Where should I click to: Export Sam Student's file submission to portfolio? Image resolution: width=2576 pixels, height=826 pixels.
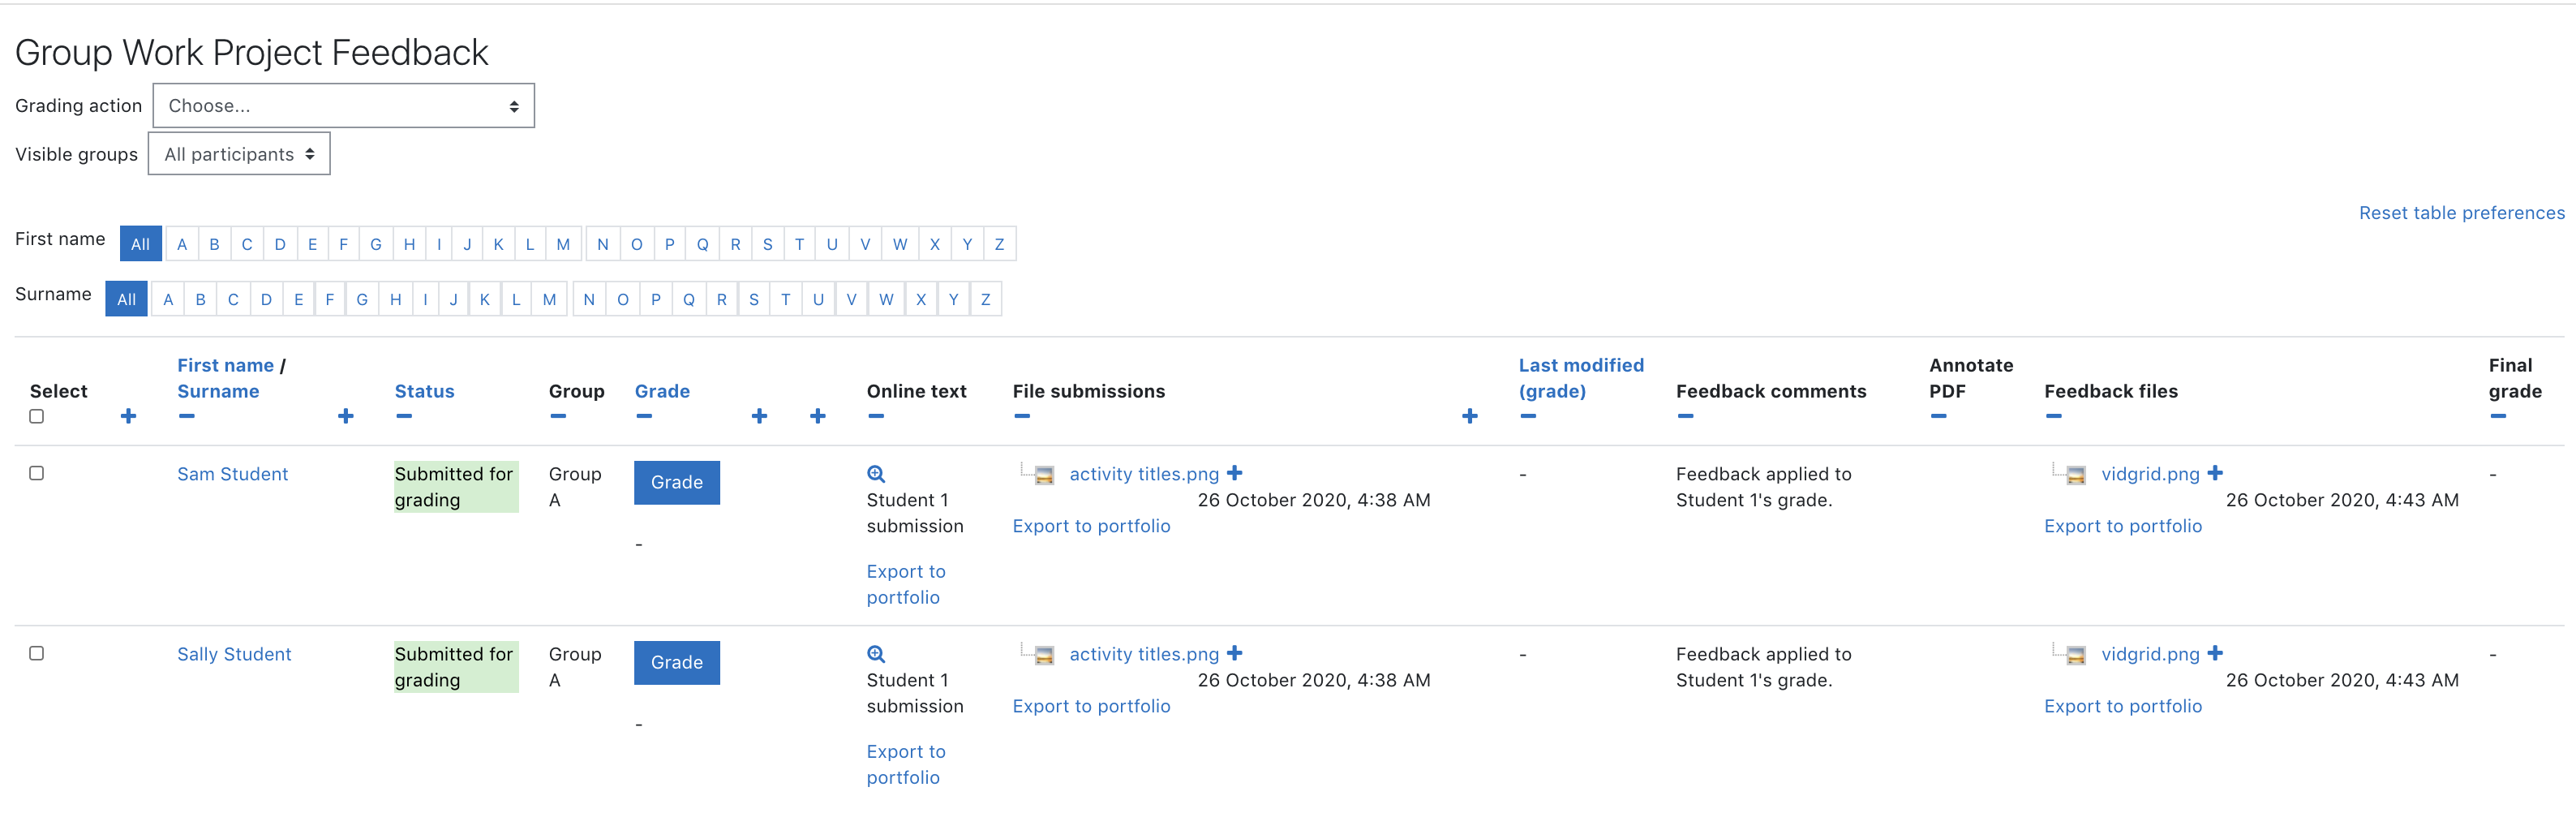tap(1091, 526)
